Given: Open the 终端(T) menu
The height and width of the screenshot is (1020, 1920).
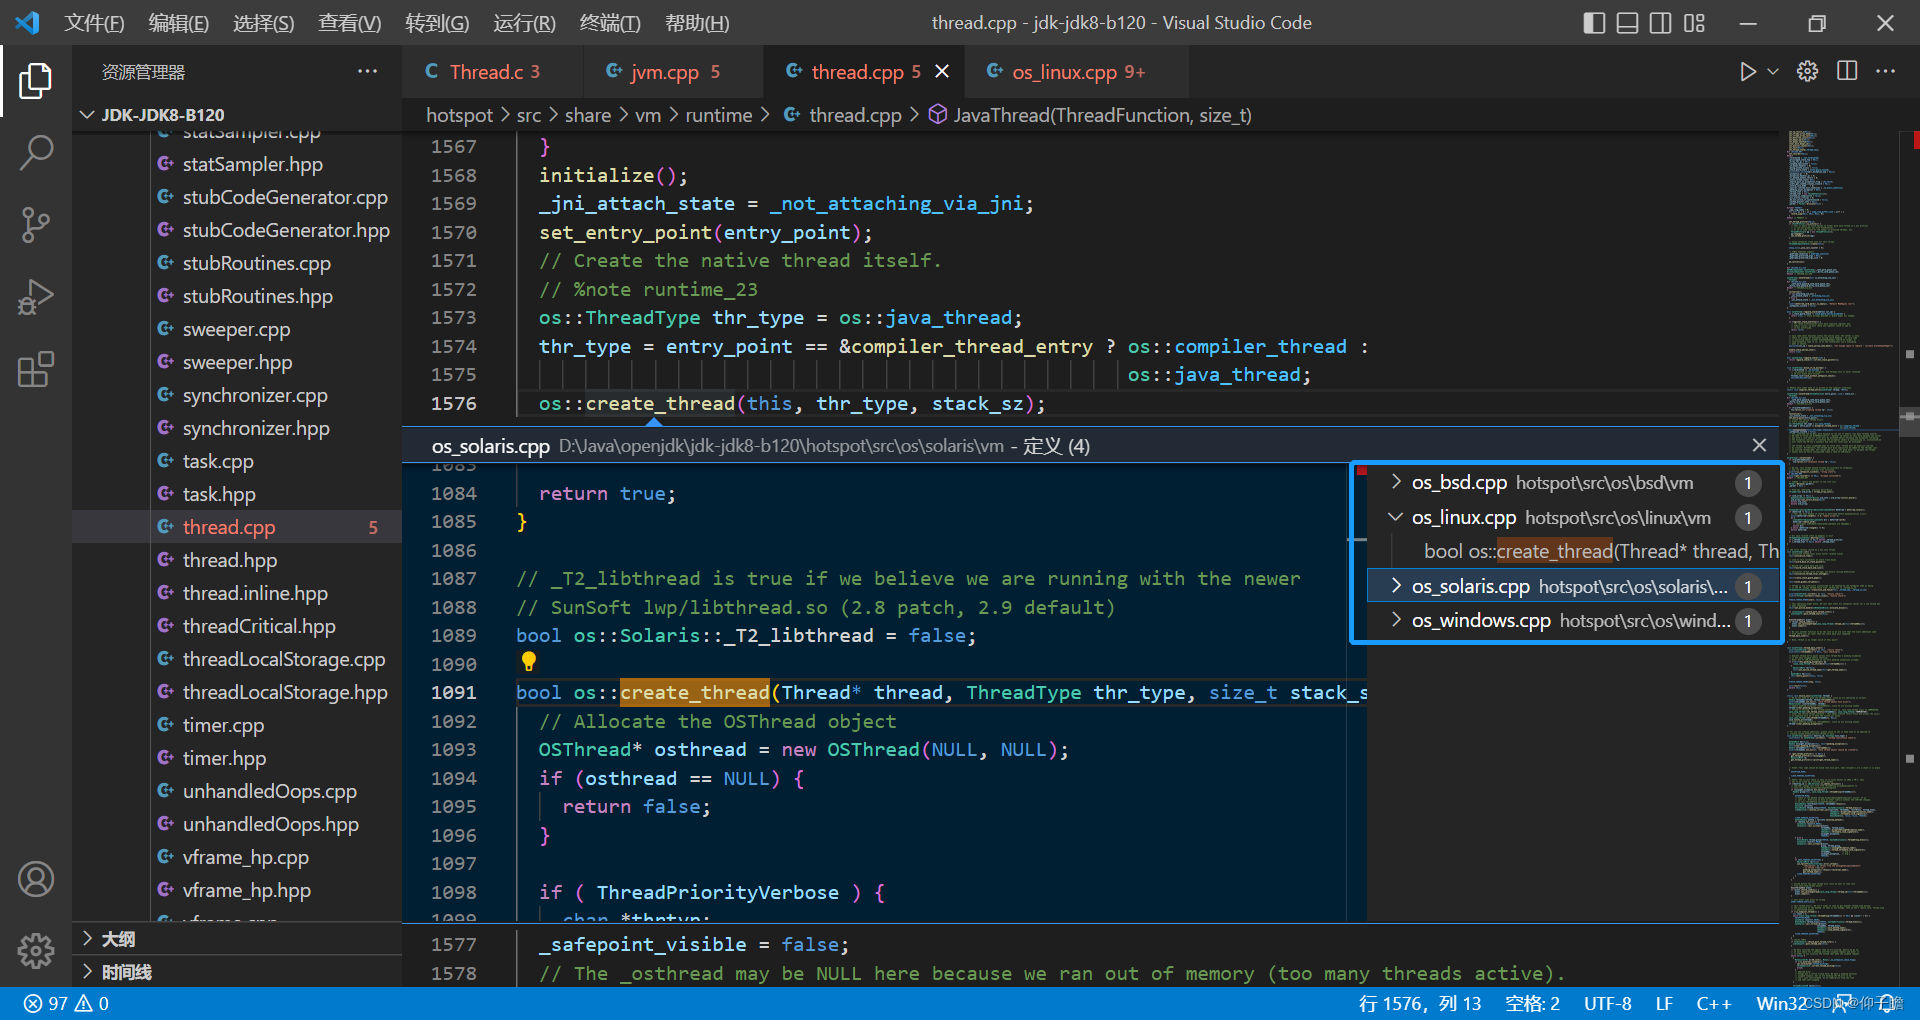Looking at the screenshot, I should (610, 23).
